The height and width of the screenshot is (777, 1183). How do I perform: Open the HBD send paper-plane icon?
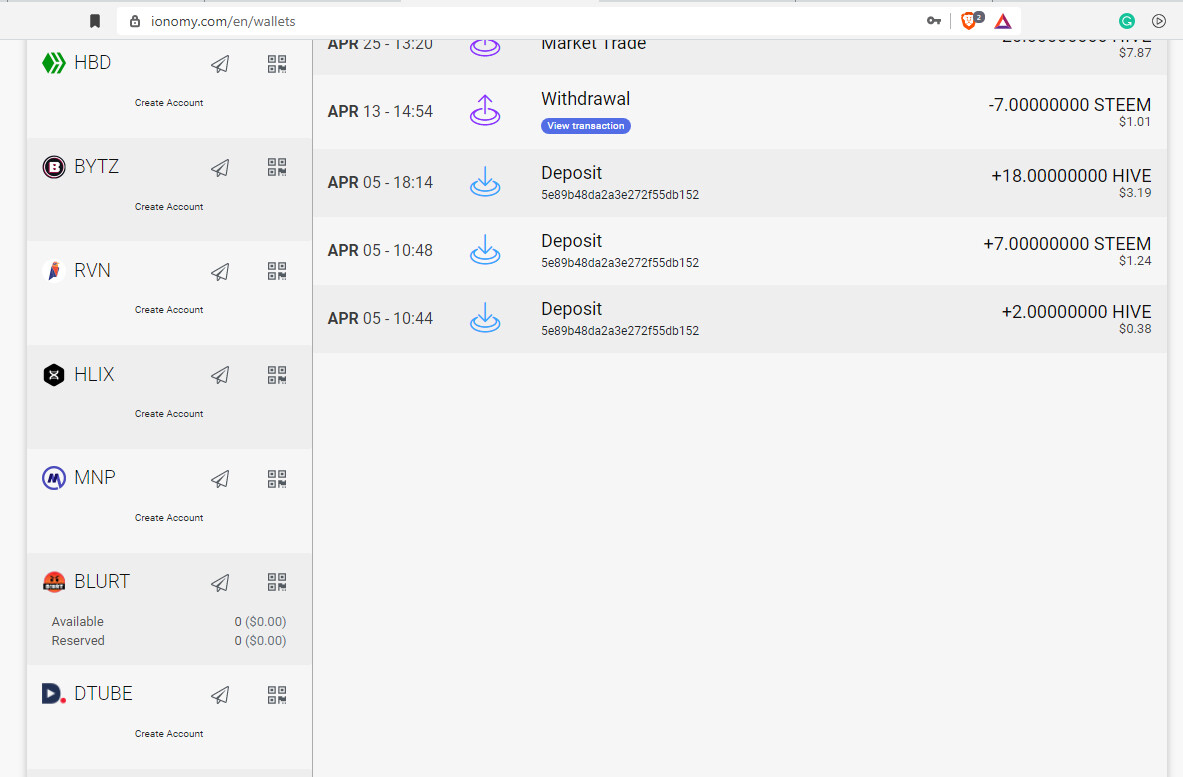pyautogui.click(x=220, y=64)
